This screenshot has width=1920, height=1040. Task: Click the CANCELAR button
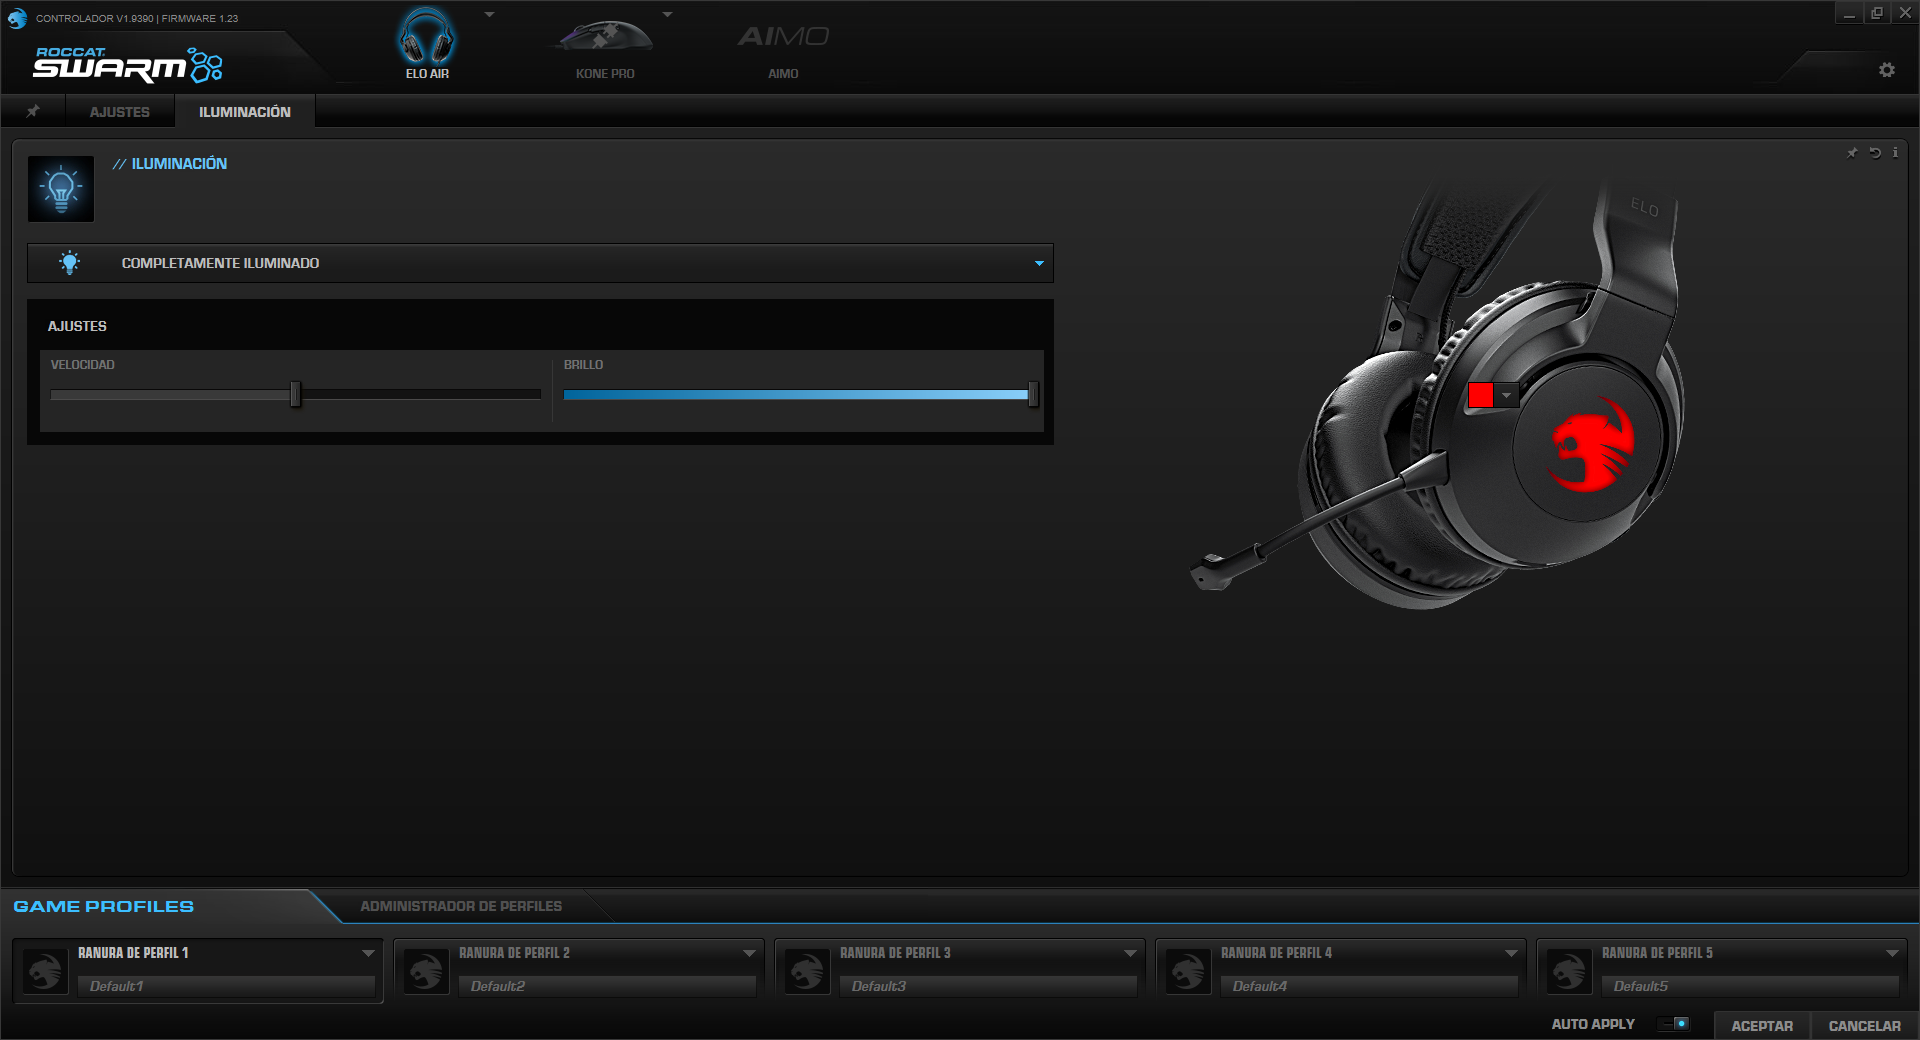click(1865, 1026)
